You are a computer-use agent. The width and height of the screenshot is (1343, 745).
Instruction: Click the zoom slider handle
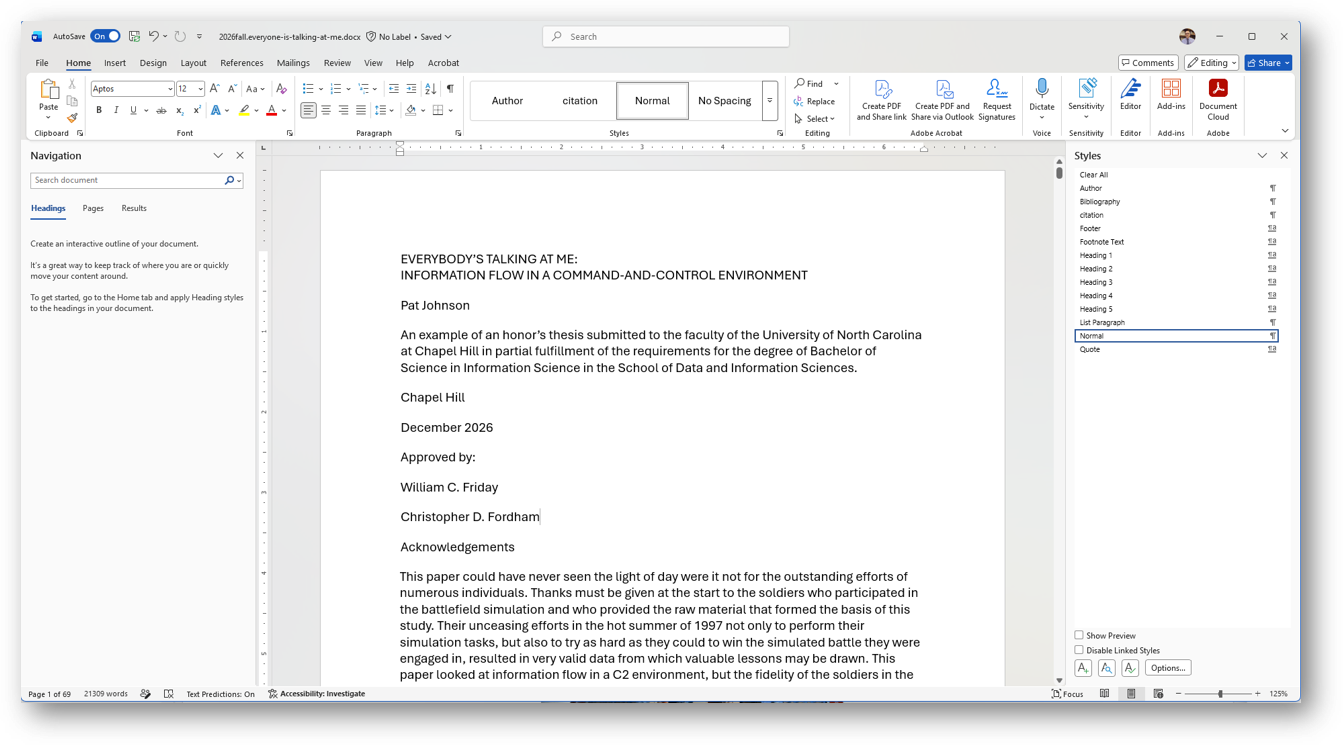pyautogui.click(x=1220, y=694)
